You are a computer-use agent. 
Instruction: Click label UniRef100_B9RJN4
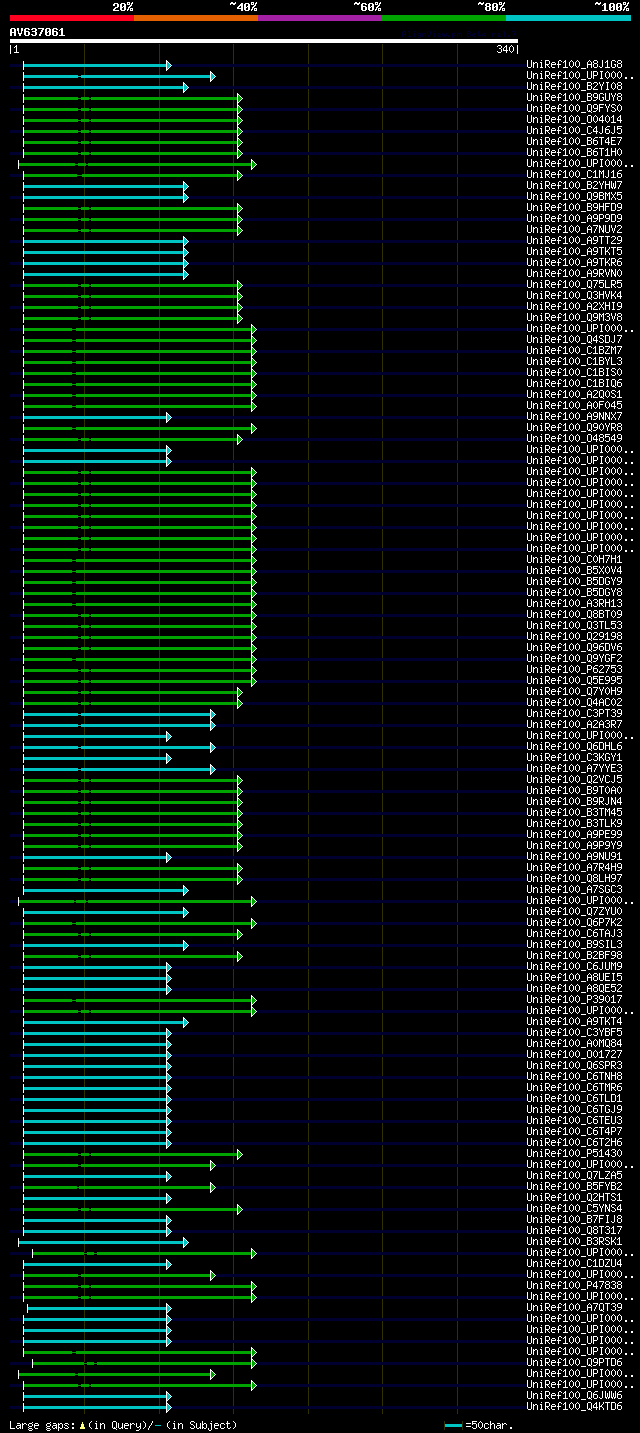[x=574, y=802]
